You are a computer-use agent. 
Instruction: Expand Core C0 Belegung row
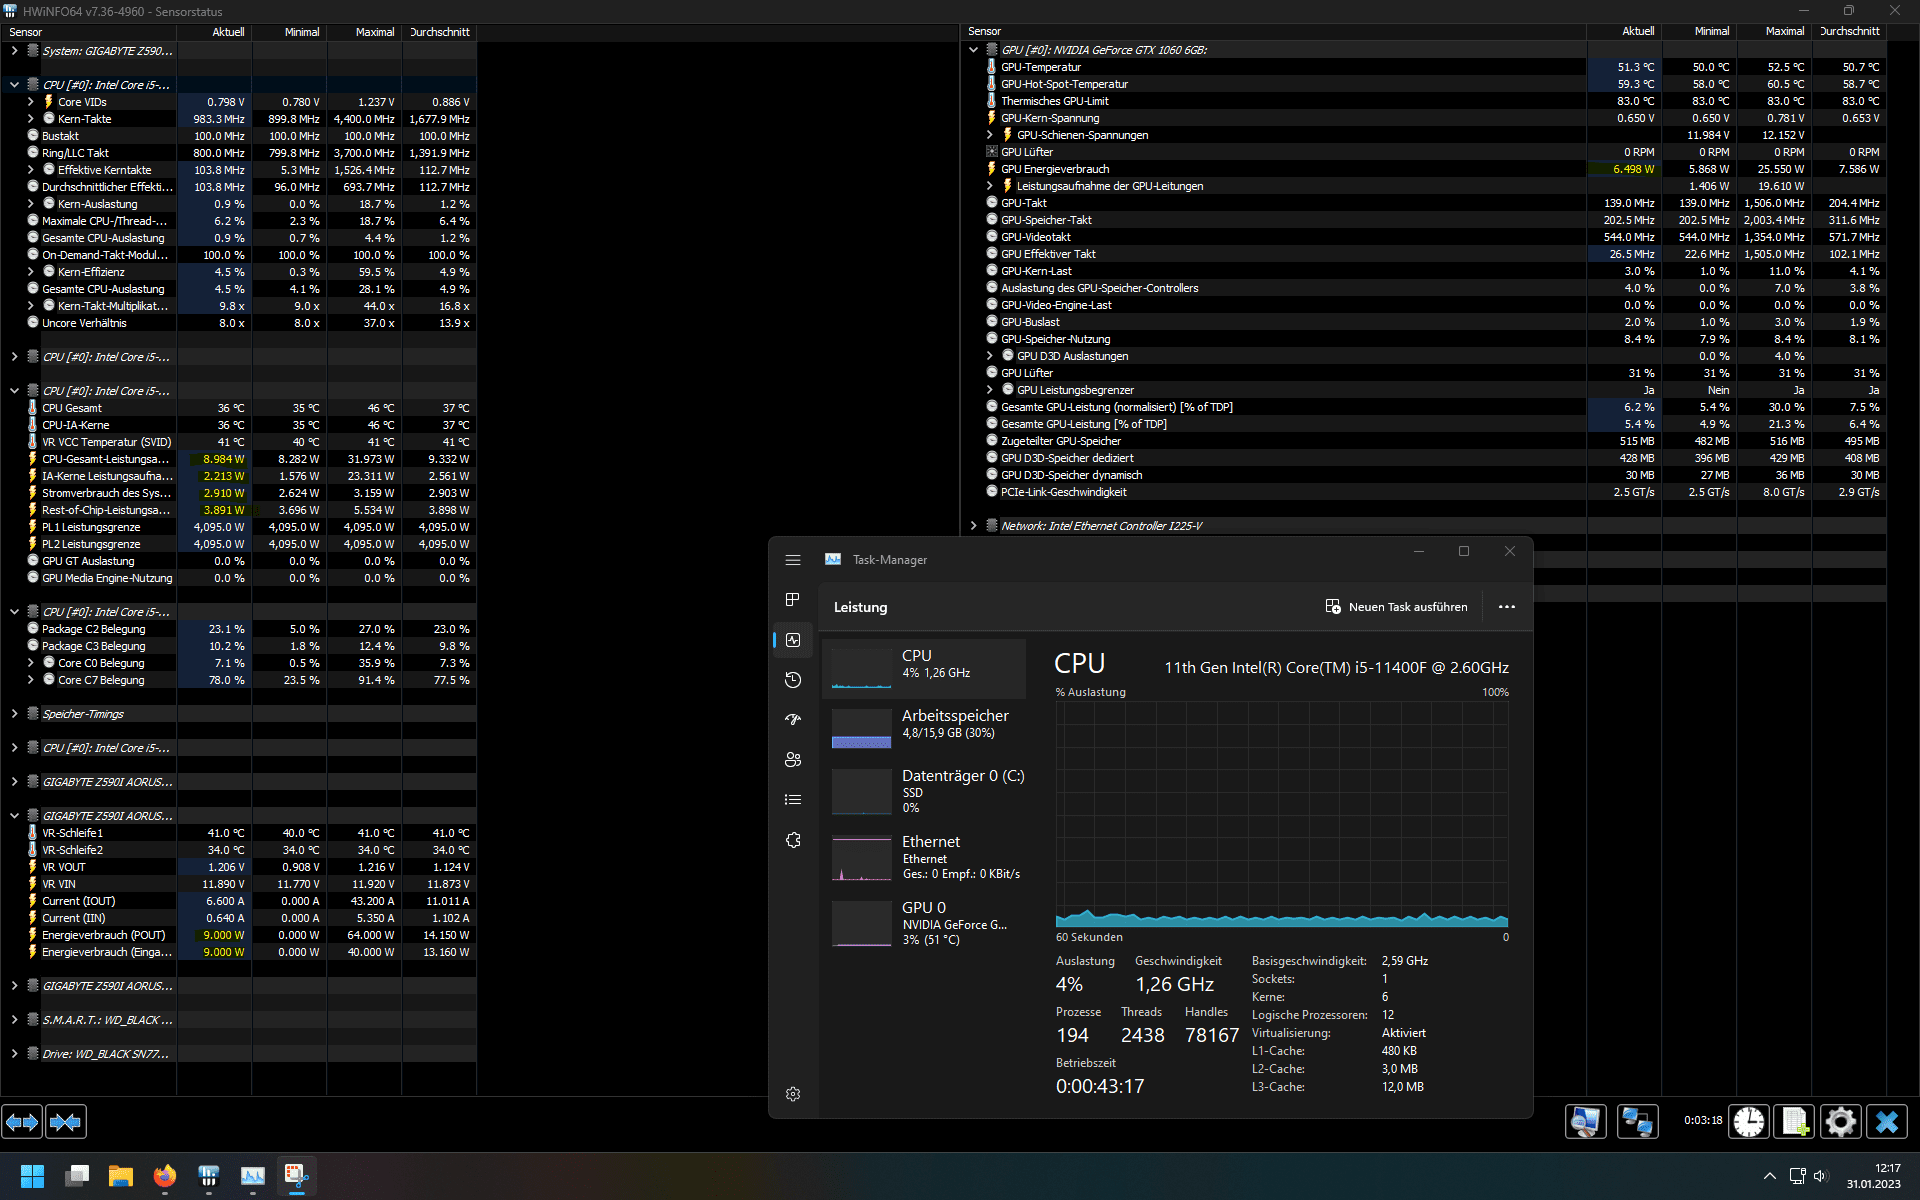[30, 663]
